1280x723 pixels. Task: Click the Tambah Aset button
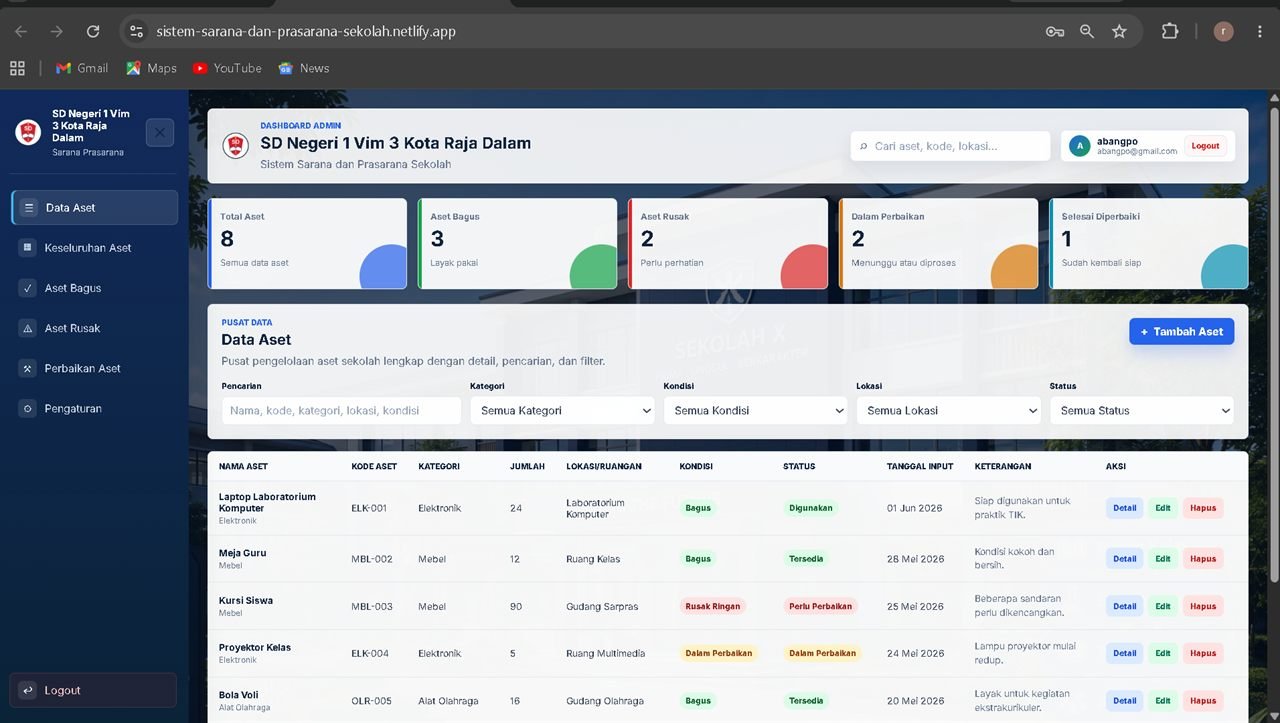tap(1182, 331)
